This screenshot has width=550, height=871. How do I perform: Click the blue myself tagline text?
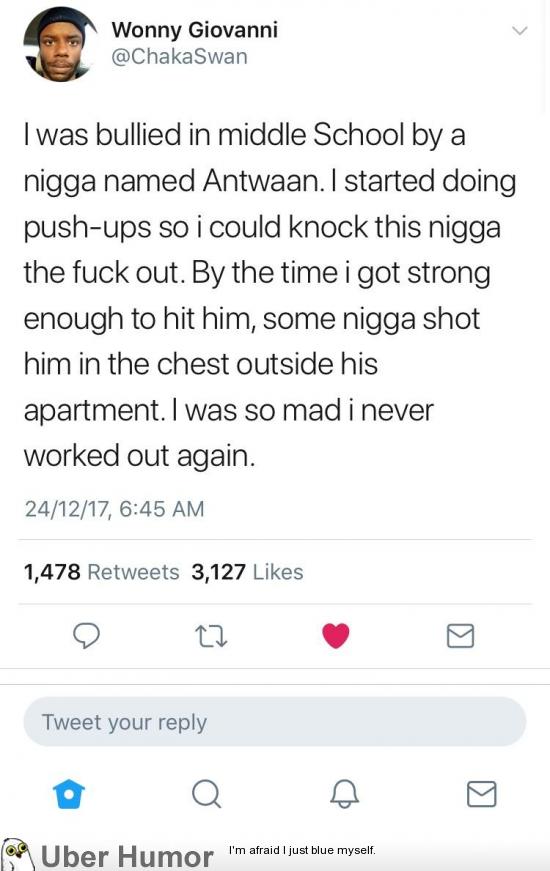302,850
